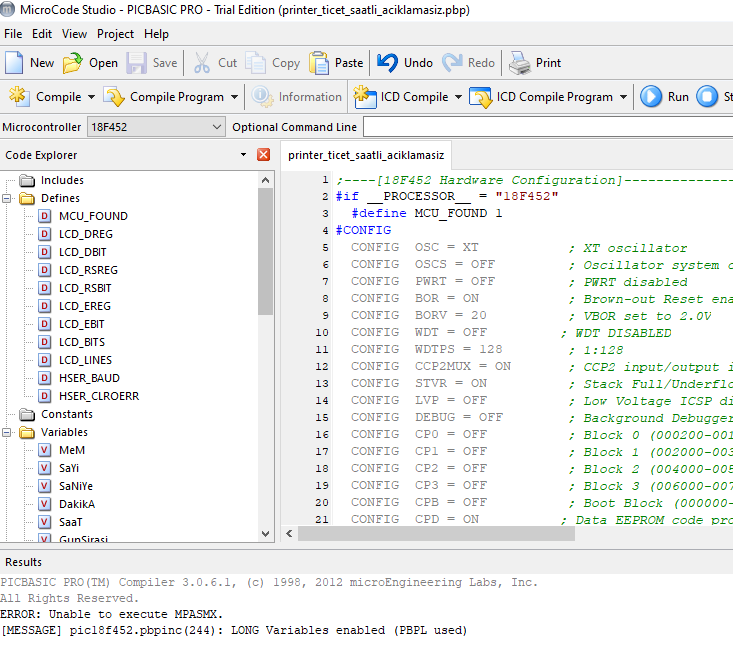The image size is (733, 655).
Task: Select HSER_BAUD define in Code Explorer
Action: 89,378
